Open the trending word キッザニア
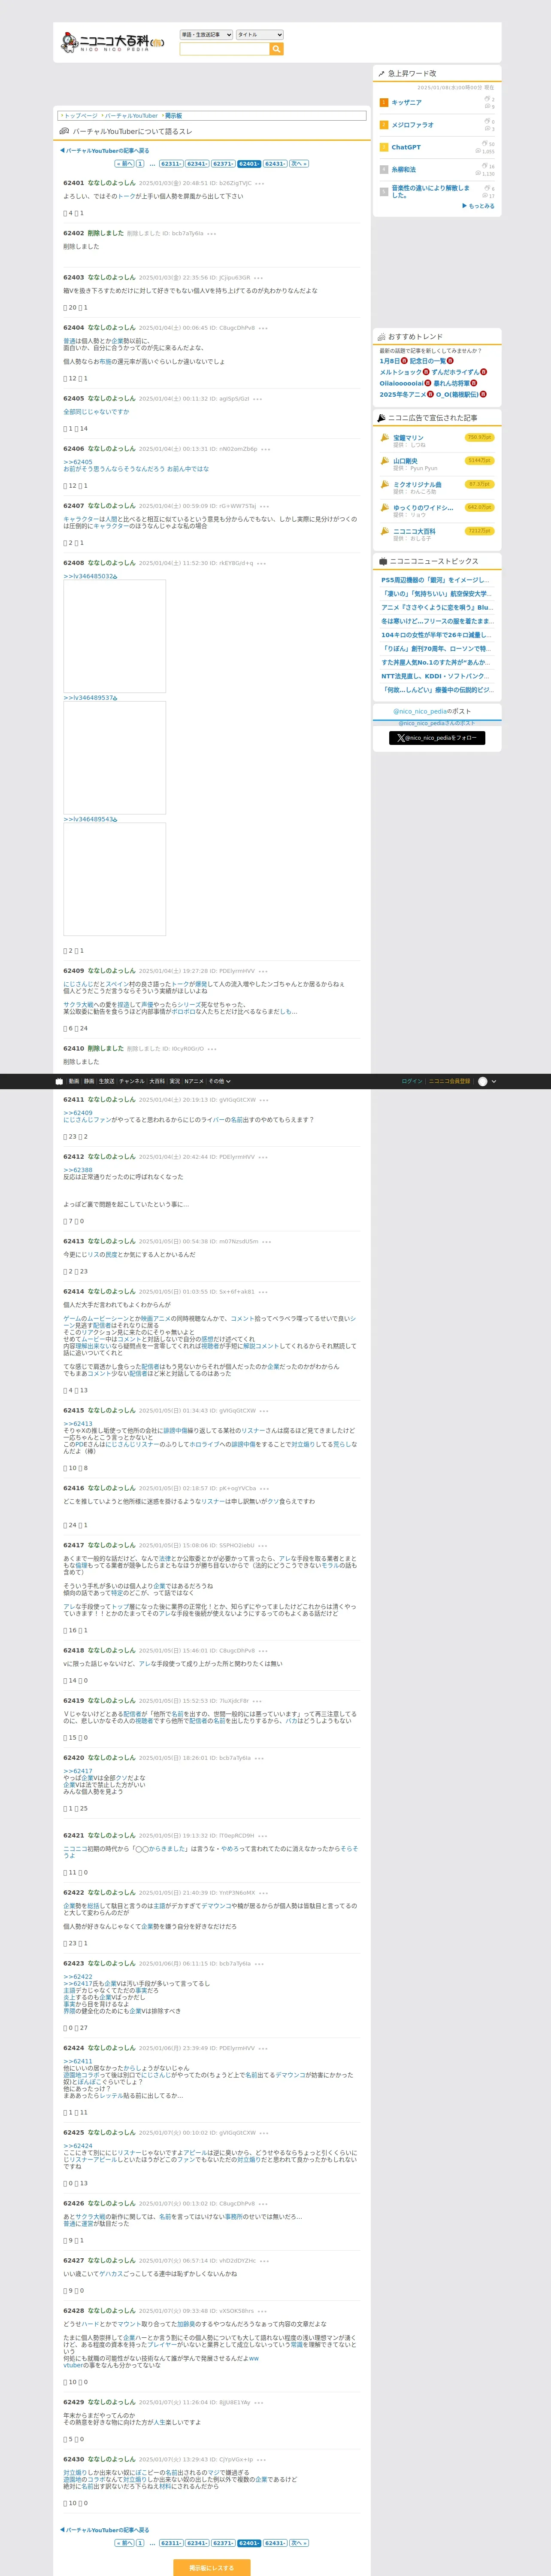The height and width of the screenshot is (2576, 551). click(x=406, y=103)
